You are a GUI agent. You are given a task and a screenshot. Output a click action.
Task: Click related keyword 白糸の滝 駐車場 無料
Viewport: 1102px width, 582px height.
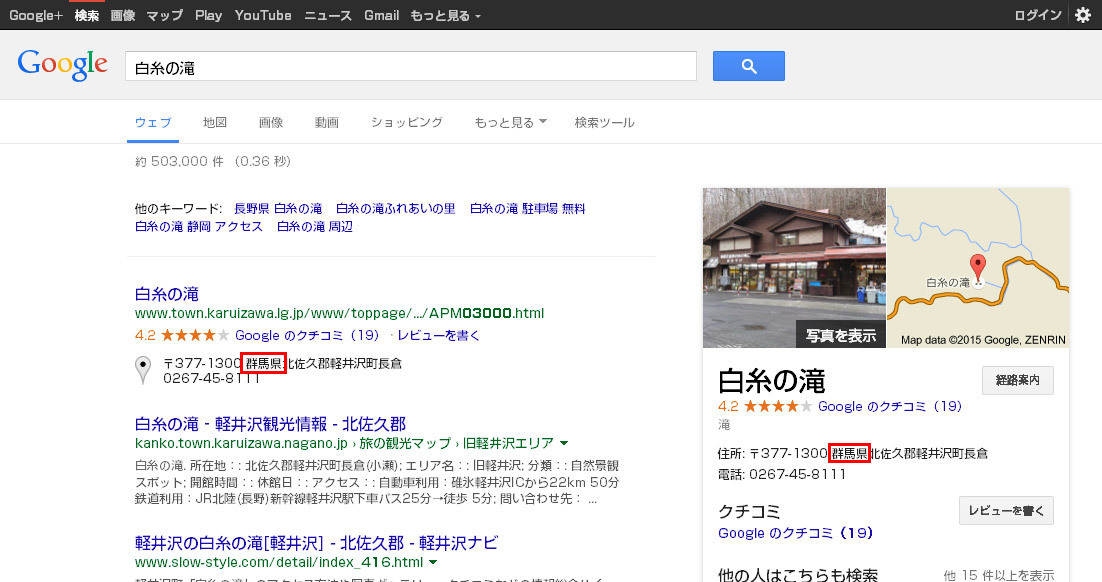(x=527, y=209)
